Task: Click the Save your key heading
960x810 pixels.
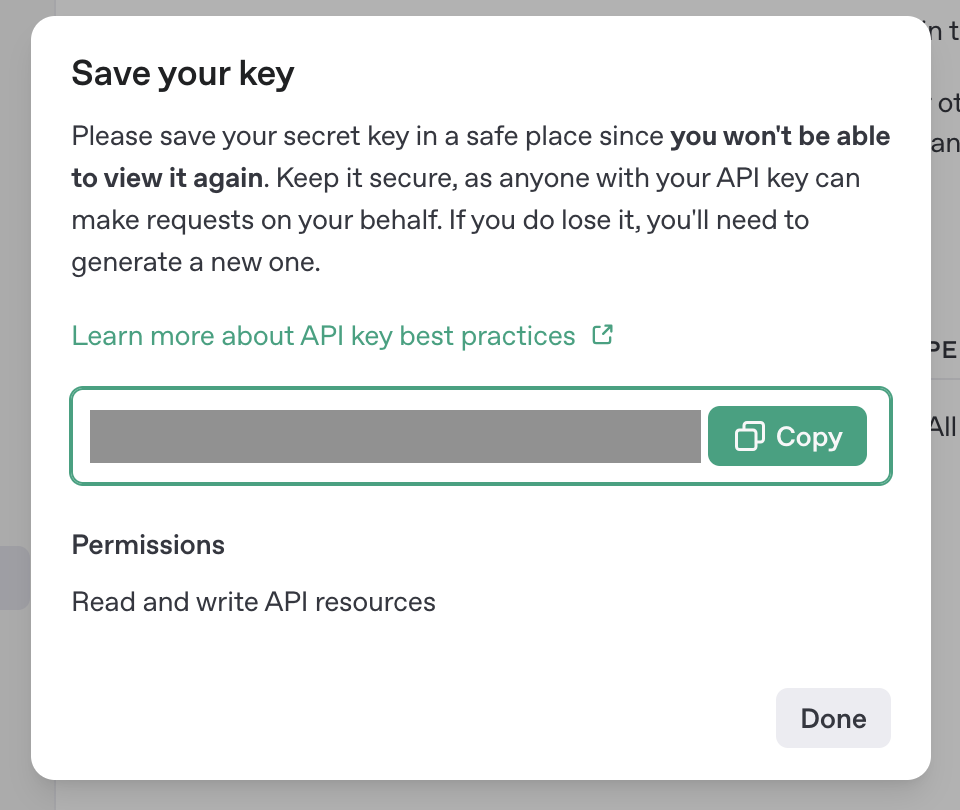Action: [182, 74]
